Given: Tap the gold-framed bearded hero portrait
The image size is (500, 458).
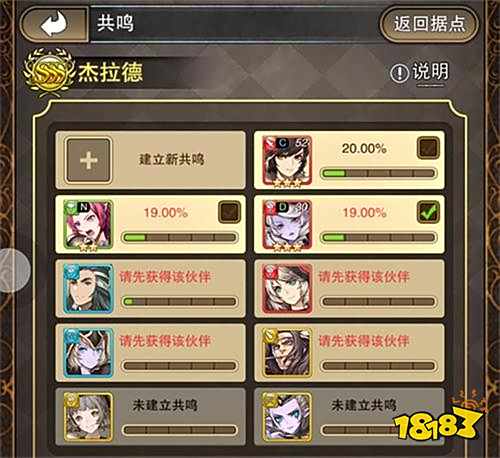Looking at the screenshot, I should click(x=287, y=353).
